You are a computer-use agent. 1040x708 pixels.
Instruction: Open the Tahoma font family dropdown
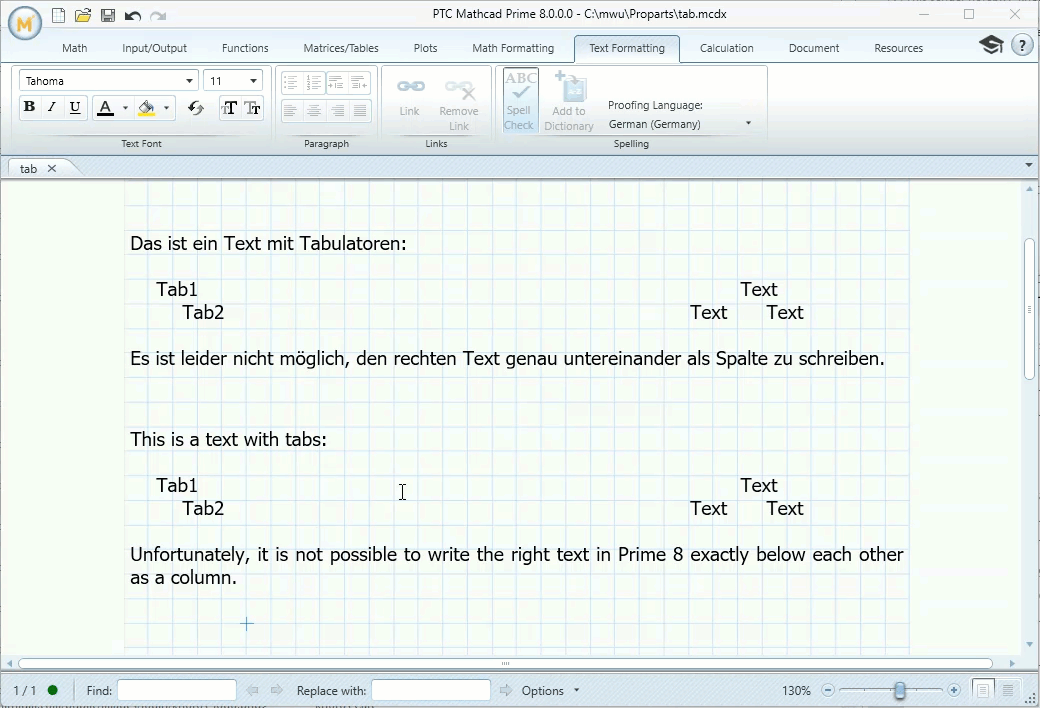(190, 80)
